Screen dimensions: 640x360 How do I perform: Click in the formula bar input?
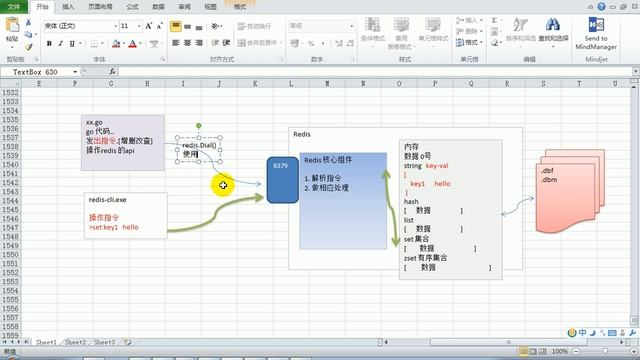pyautogui.click(x=375, y=72)
